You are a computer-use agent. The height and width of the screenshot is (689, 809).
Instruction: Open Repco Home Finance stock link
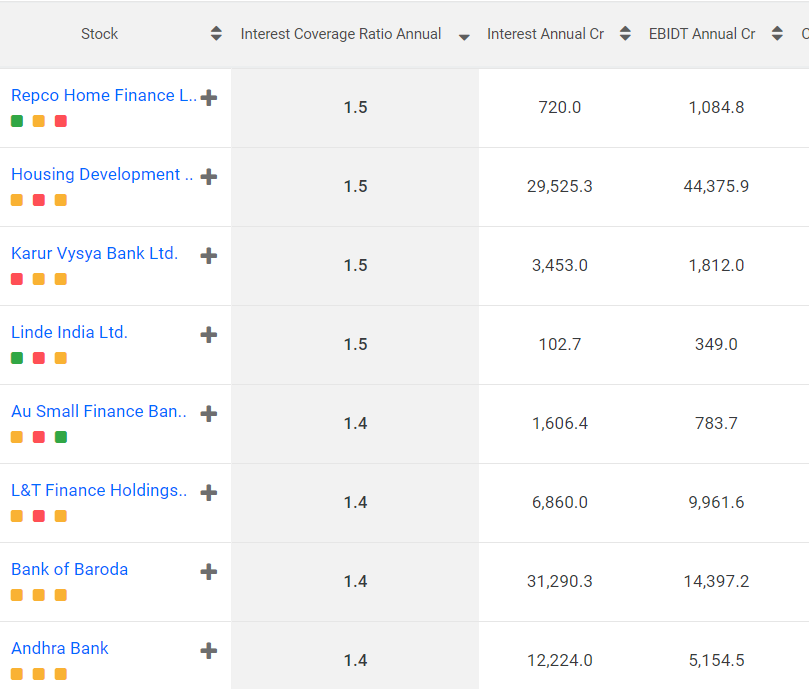click(x=104, y=95)
